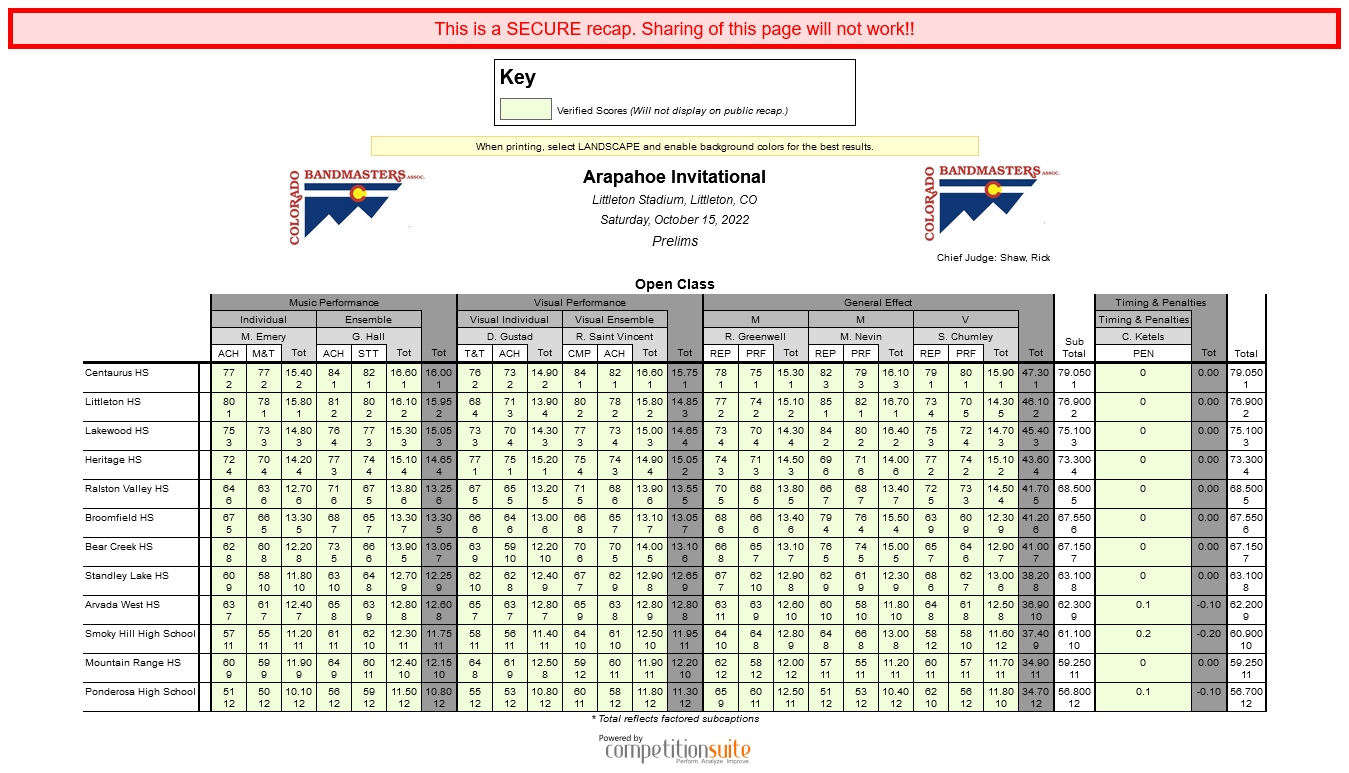Screen dimensions: 1349x773
Task: Click judge name R. Saint Vincent
Action: pos(615,337)
